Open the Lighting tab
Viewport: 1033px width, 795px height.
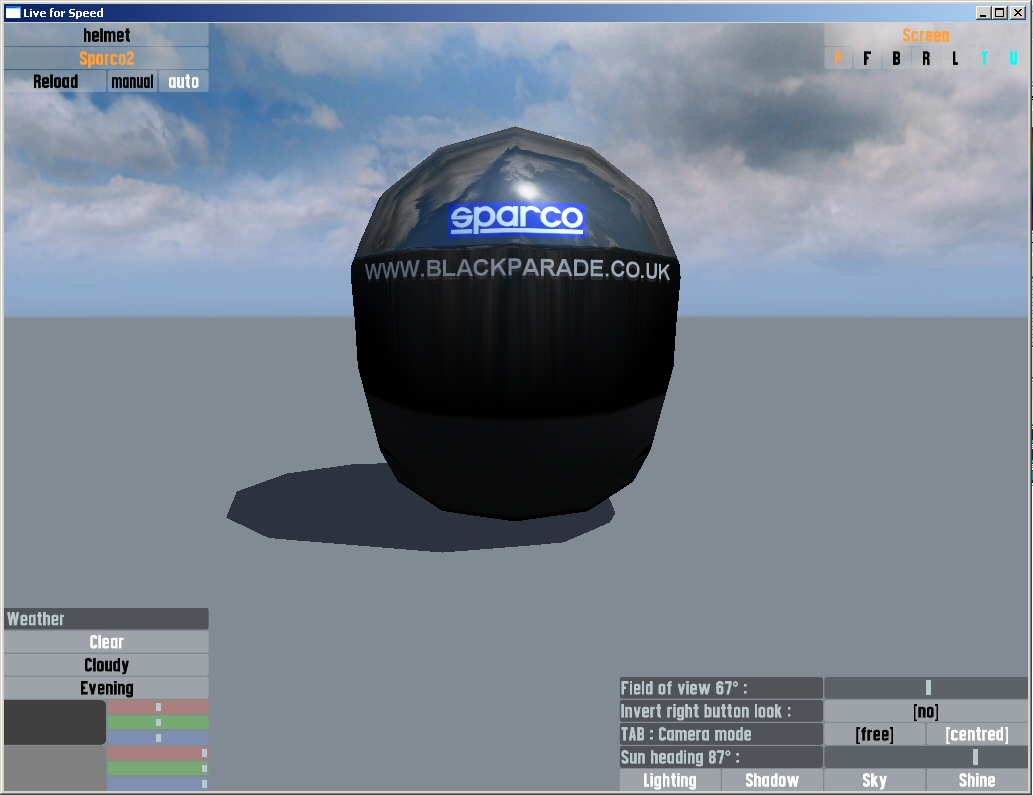(670, 780)
